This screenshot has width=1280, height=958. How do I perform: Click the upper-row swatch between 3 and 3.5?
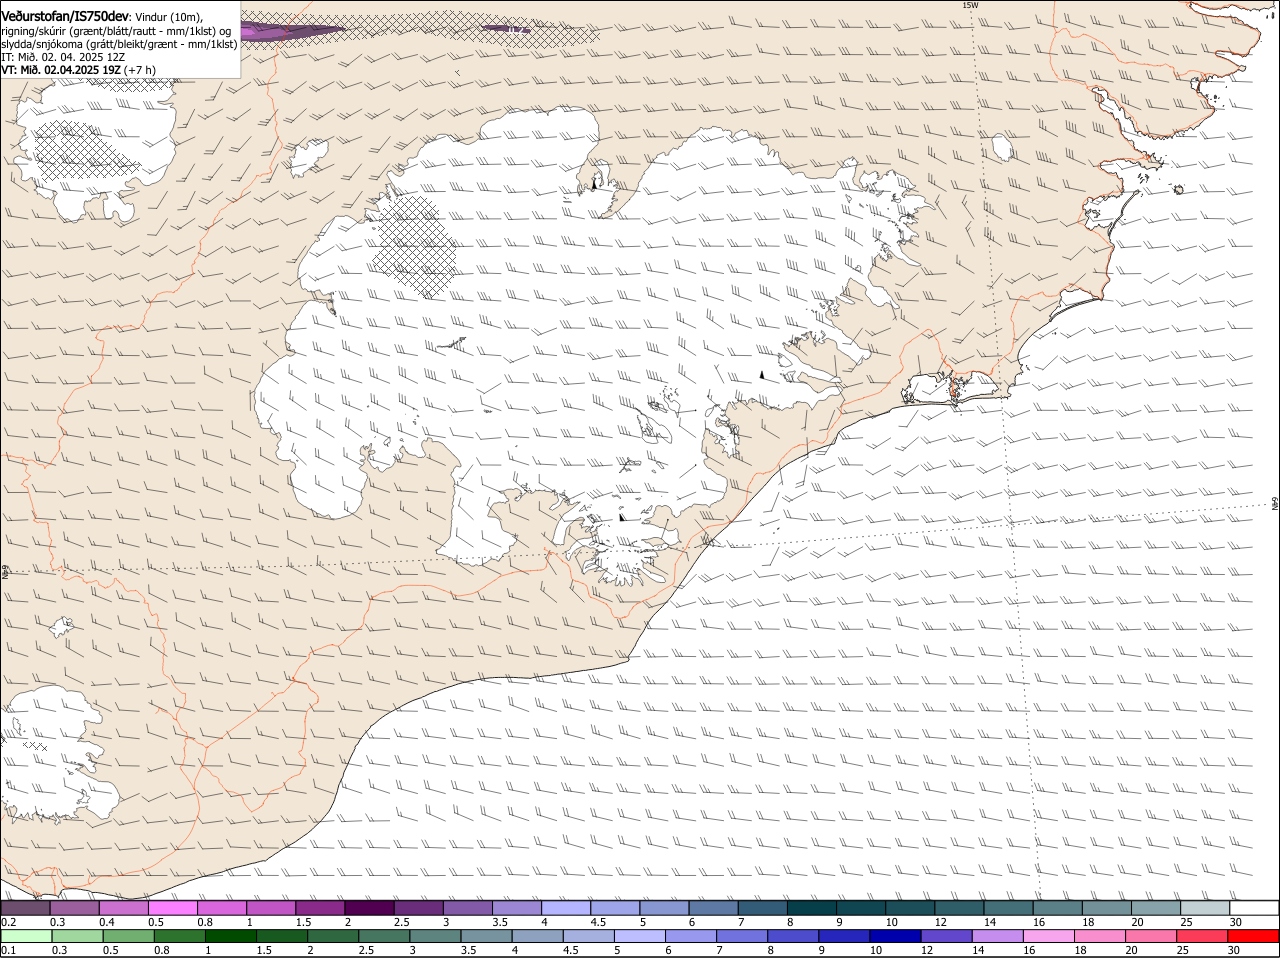(467, 908)
